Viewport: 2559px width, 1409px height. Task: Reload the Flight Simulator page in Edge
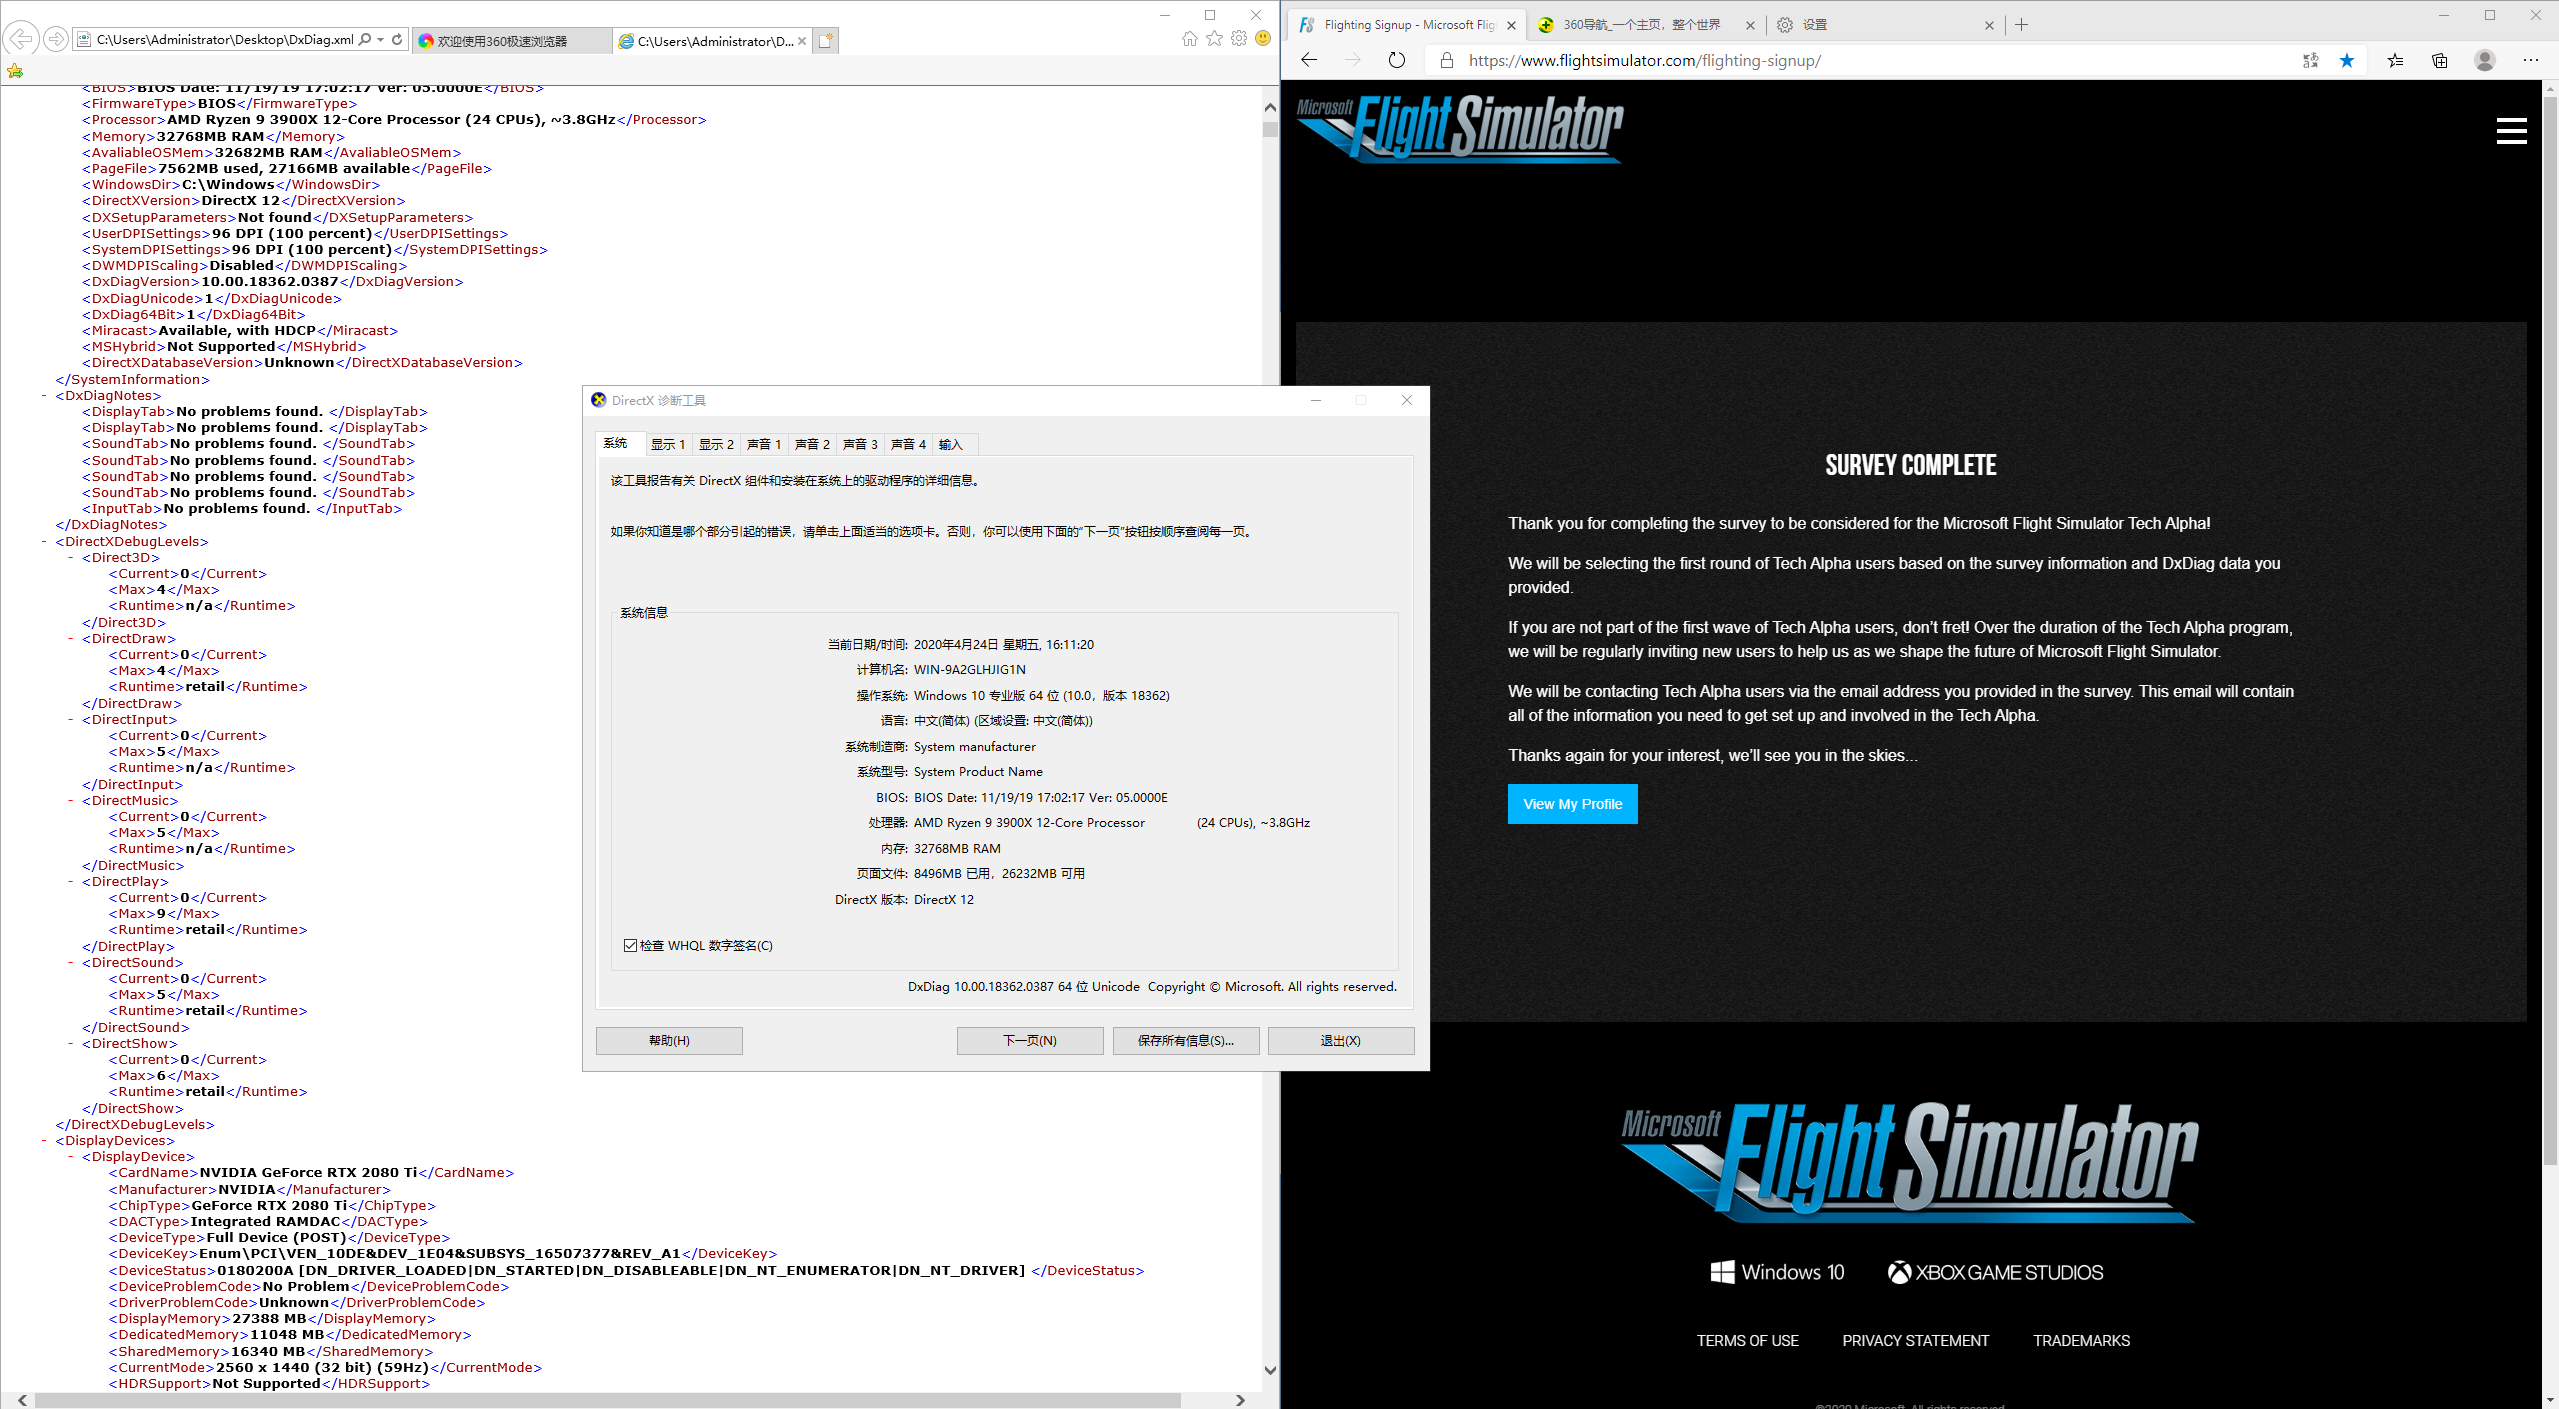click(x=1397, y=60)
